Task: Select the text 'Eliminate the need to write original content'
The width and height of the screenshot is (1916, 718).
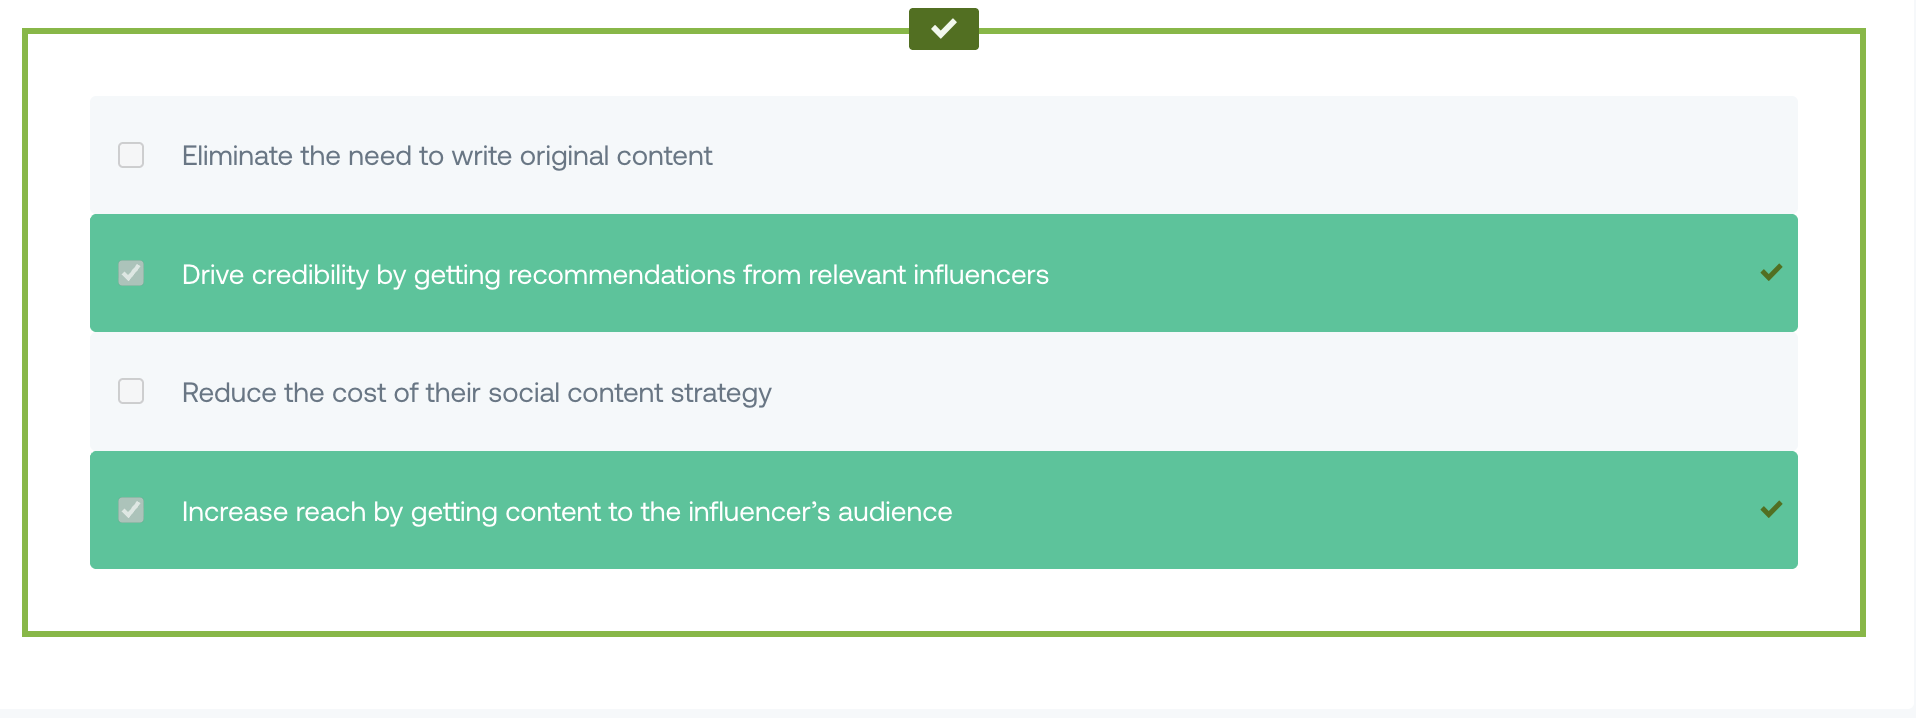Action: (447, 156)
